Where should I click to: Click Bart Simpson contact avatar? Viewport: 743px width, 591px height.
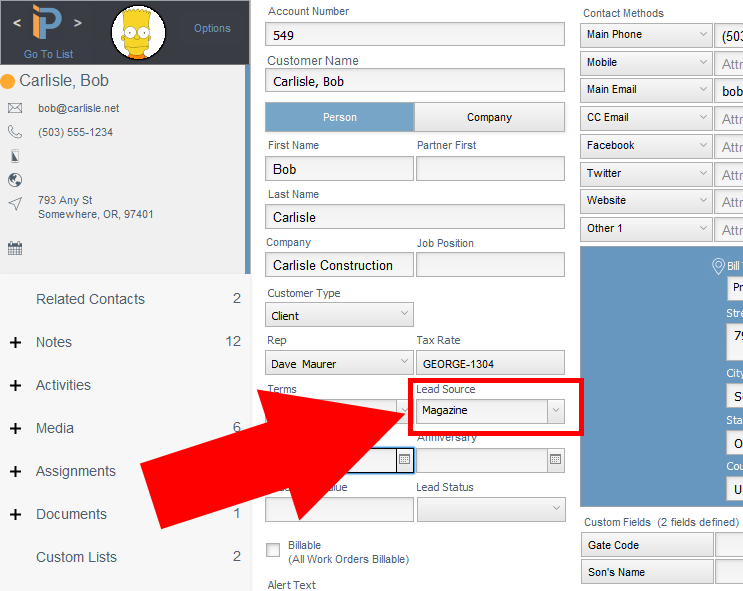pyautogui.click(x=138, y=32)
